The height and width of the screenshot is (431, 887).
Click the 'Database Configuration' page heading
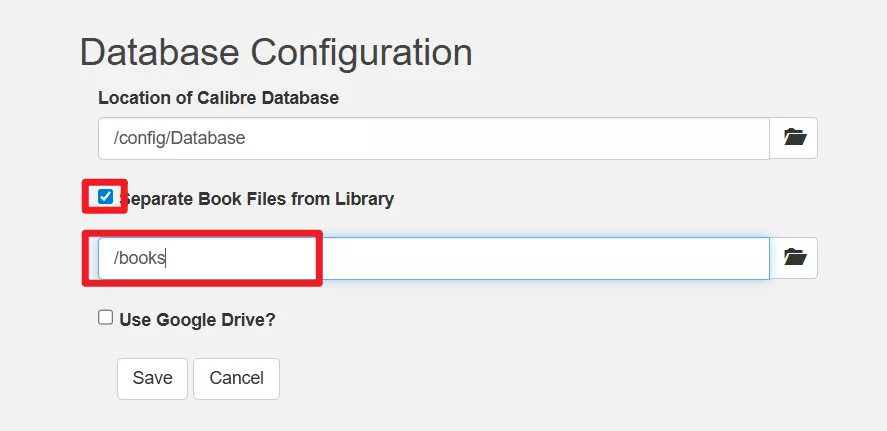[x=275, y=52]
